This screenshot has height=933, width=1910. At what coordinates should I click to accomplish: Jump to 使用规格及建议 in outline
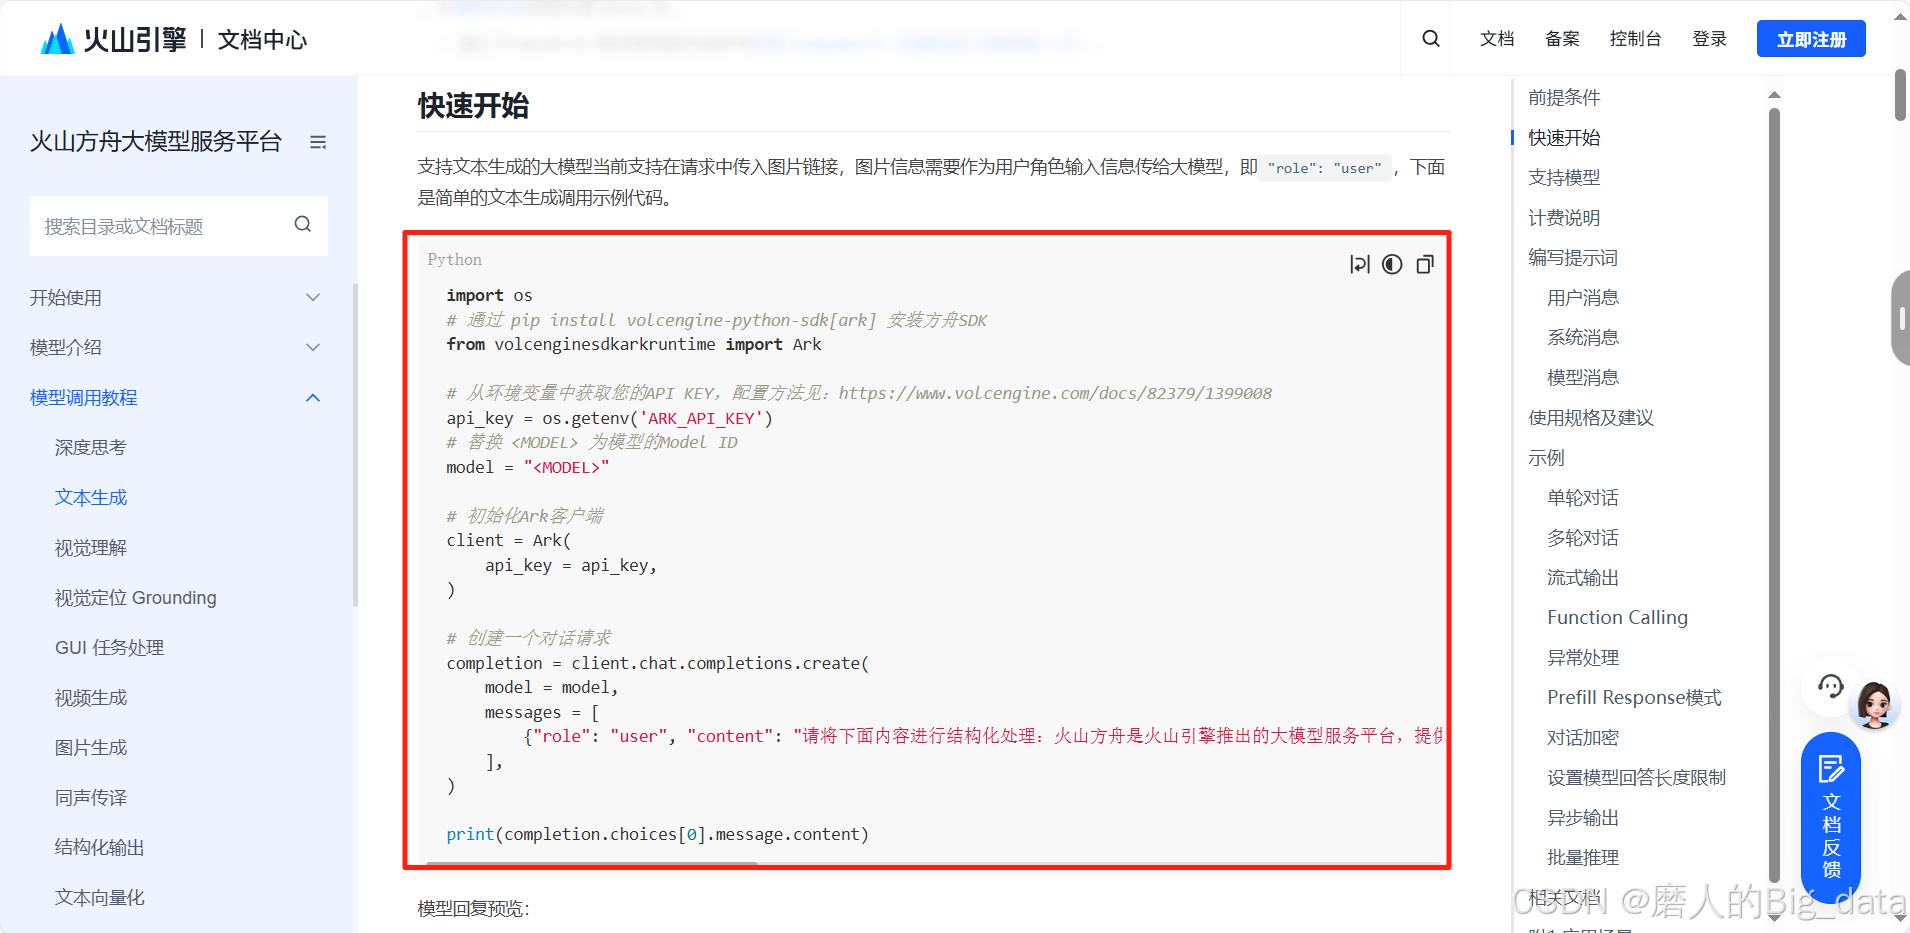(1591, 418)
